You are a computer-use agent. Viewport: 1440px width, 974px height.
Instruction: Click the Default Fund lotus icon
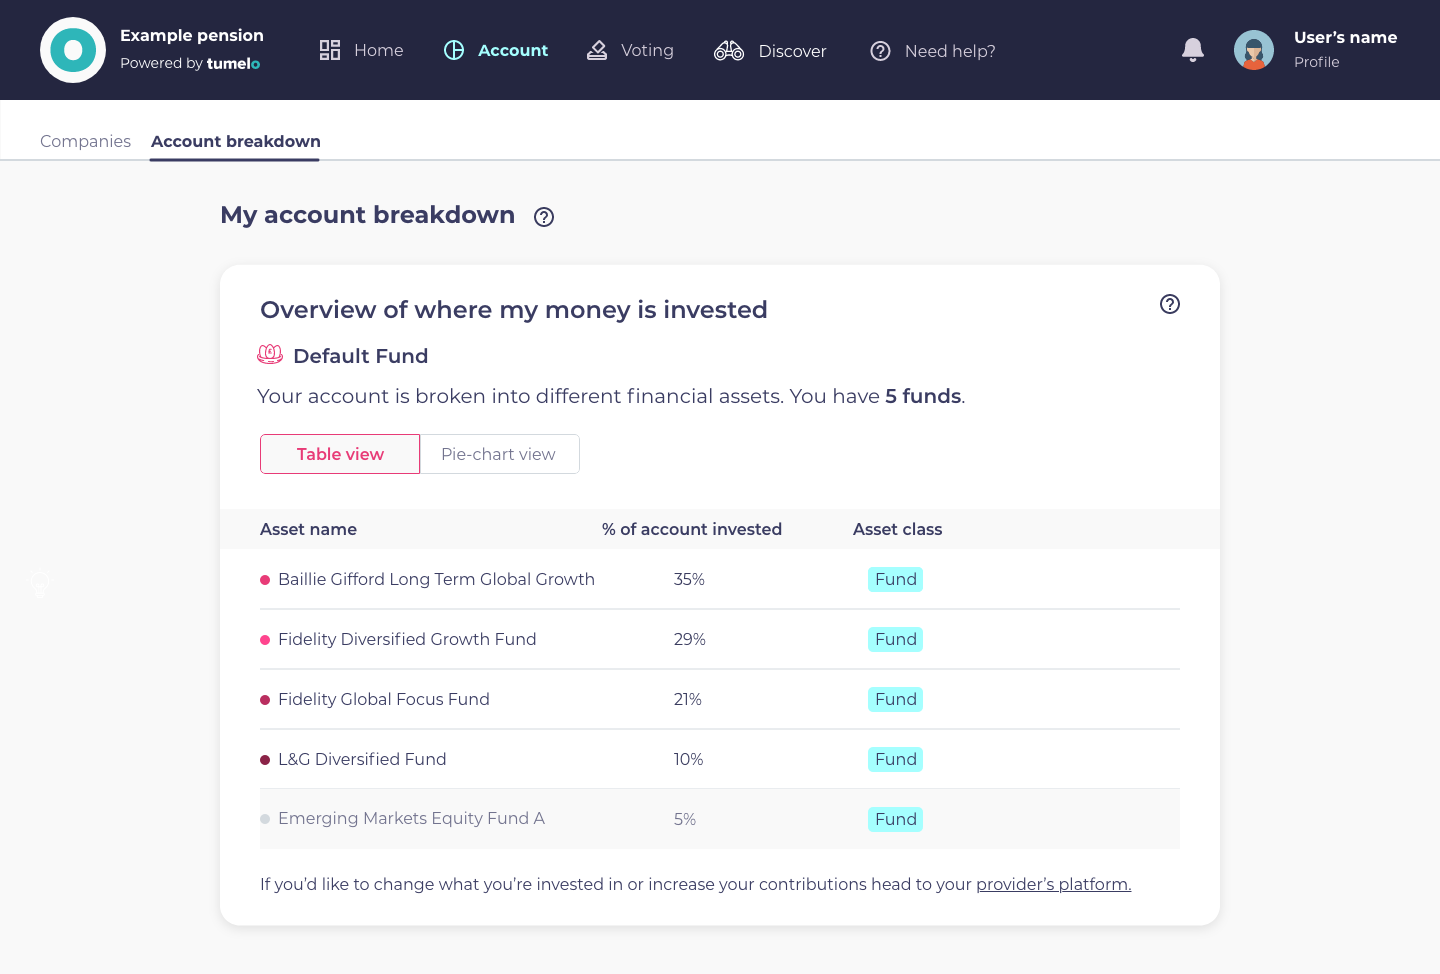270,354
